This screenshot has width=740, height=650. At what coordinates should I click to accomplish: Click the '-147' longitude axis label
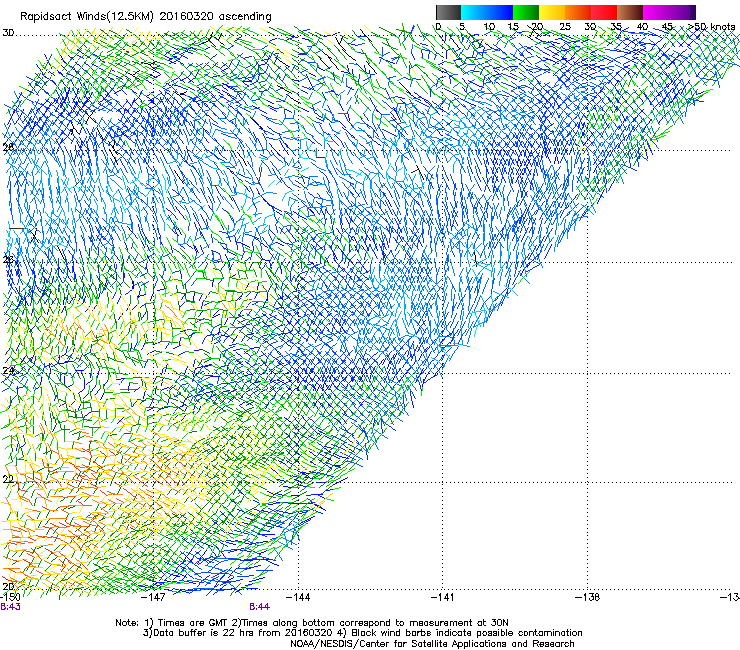pos(154,598)
